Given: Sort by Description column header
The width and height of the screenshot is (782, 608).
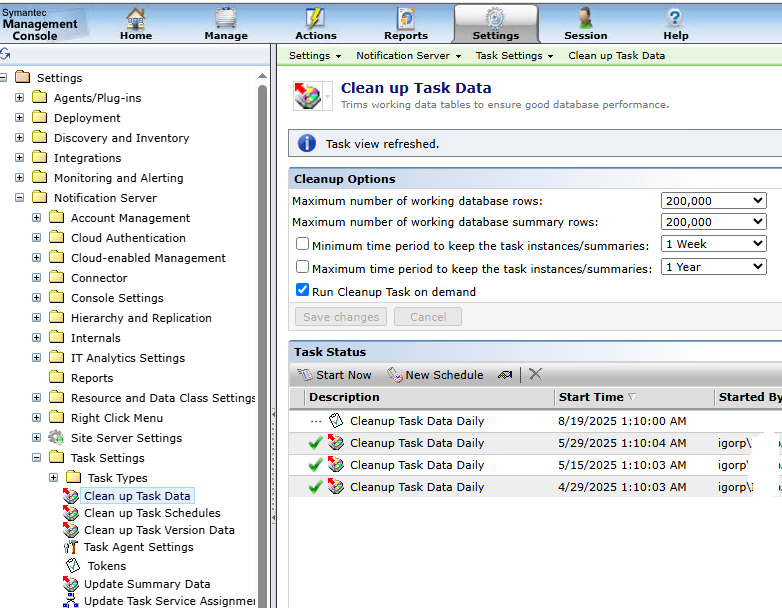Looking at the screenshot, I should click(x=429, y=397).
